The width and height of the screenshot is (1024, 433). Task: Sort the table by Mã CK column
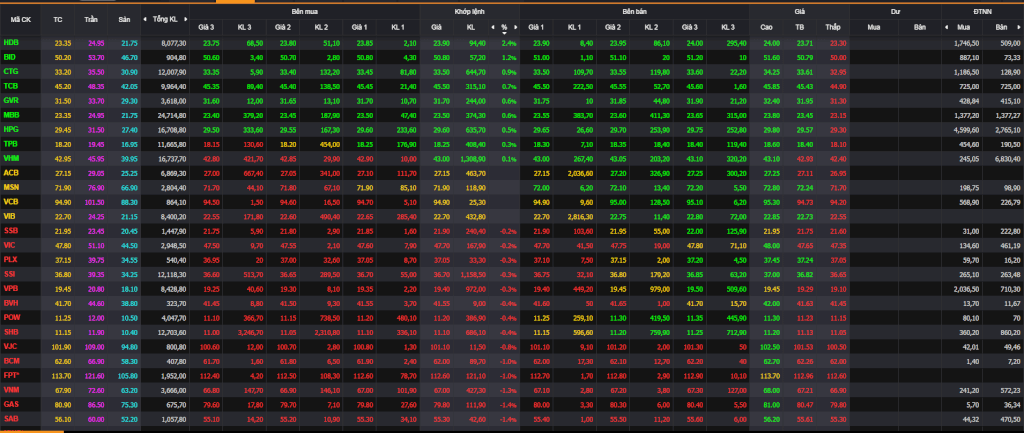pos(20,20)
